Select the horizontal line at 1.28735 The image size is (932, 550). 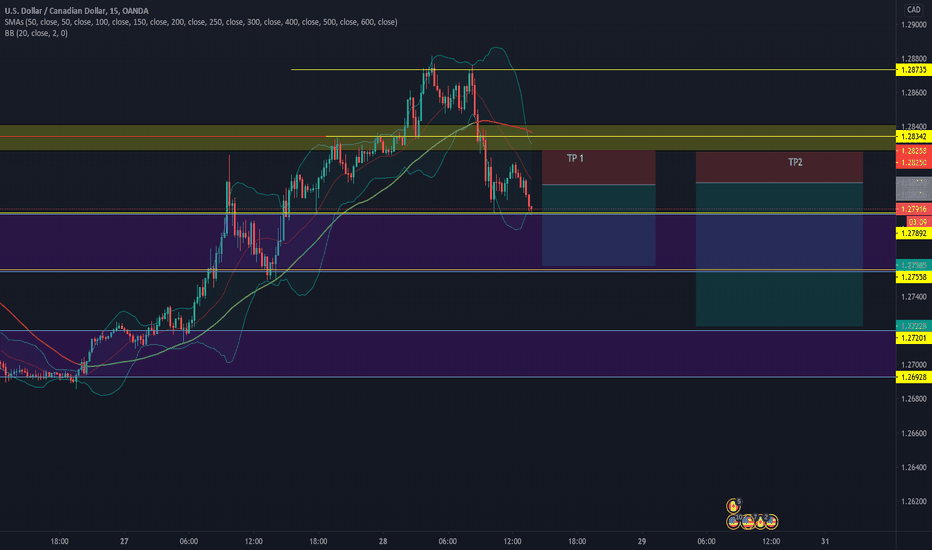coord(593,70)
